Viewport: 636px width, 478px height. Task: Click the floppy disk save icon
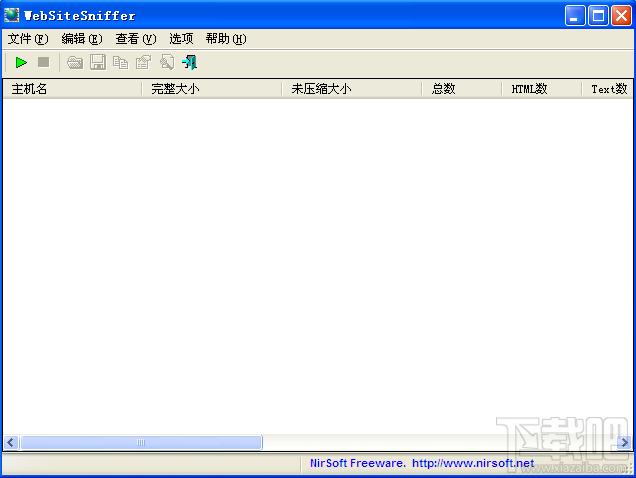coord(98,62)
